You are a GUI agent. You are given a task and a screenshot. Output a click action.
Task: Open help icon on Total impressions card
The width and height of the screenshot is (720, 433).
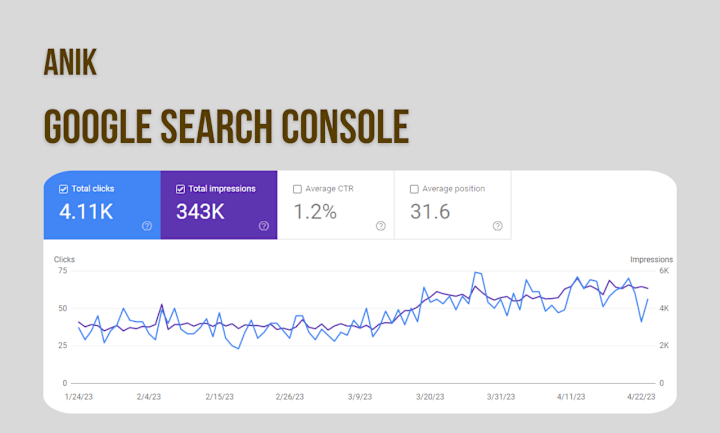click(264, 226)
